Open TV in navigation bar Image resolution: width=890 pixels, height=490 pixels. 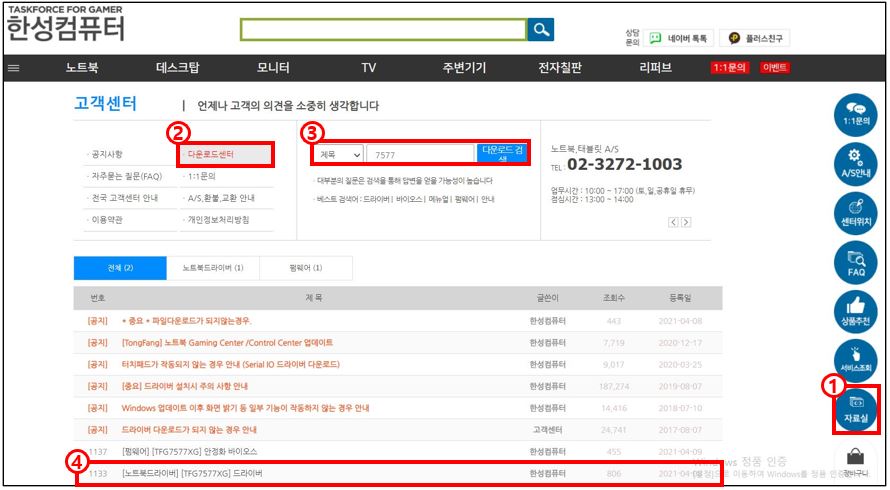point(369,68)
